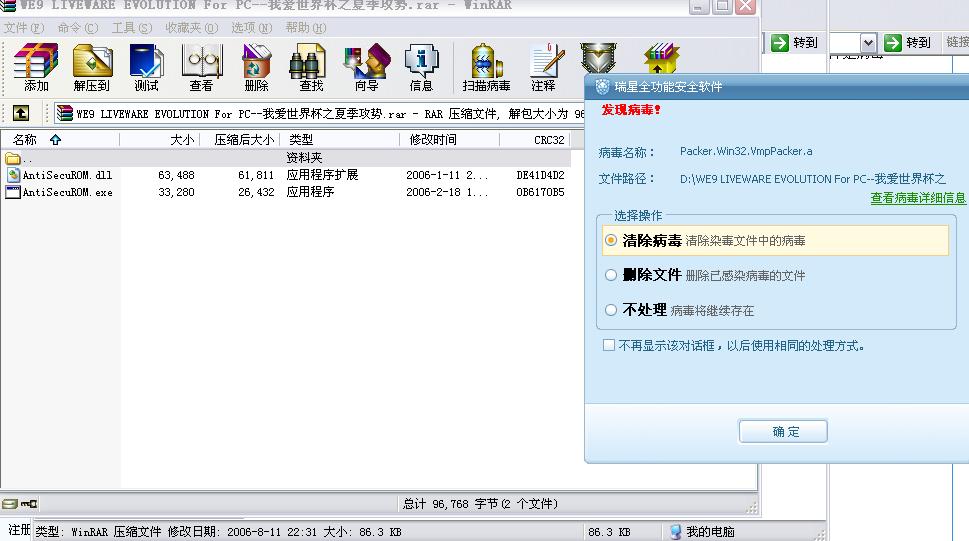Click the WinRAR window resize grip
The image size is (969, 541).
[x=751, y=508]
